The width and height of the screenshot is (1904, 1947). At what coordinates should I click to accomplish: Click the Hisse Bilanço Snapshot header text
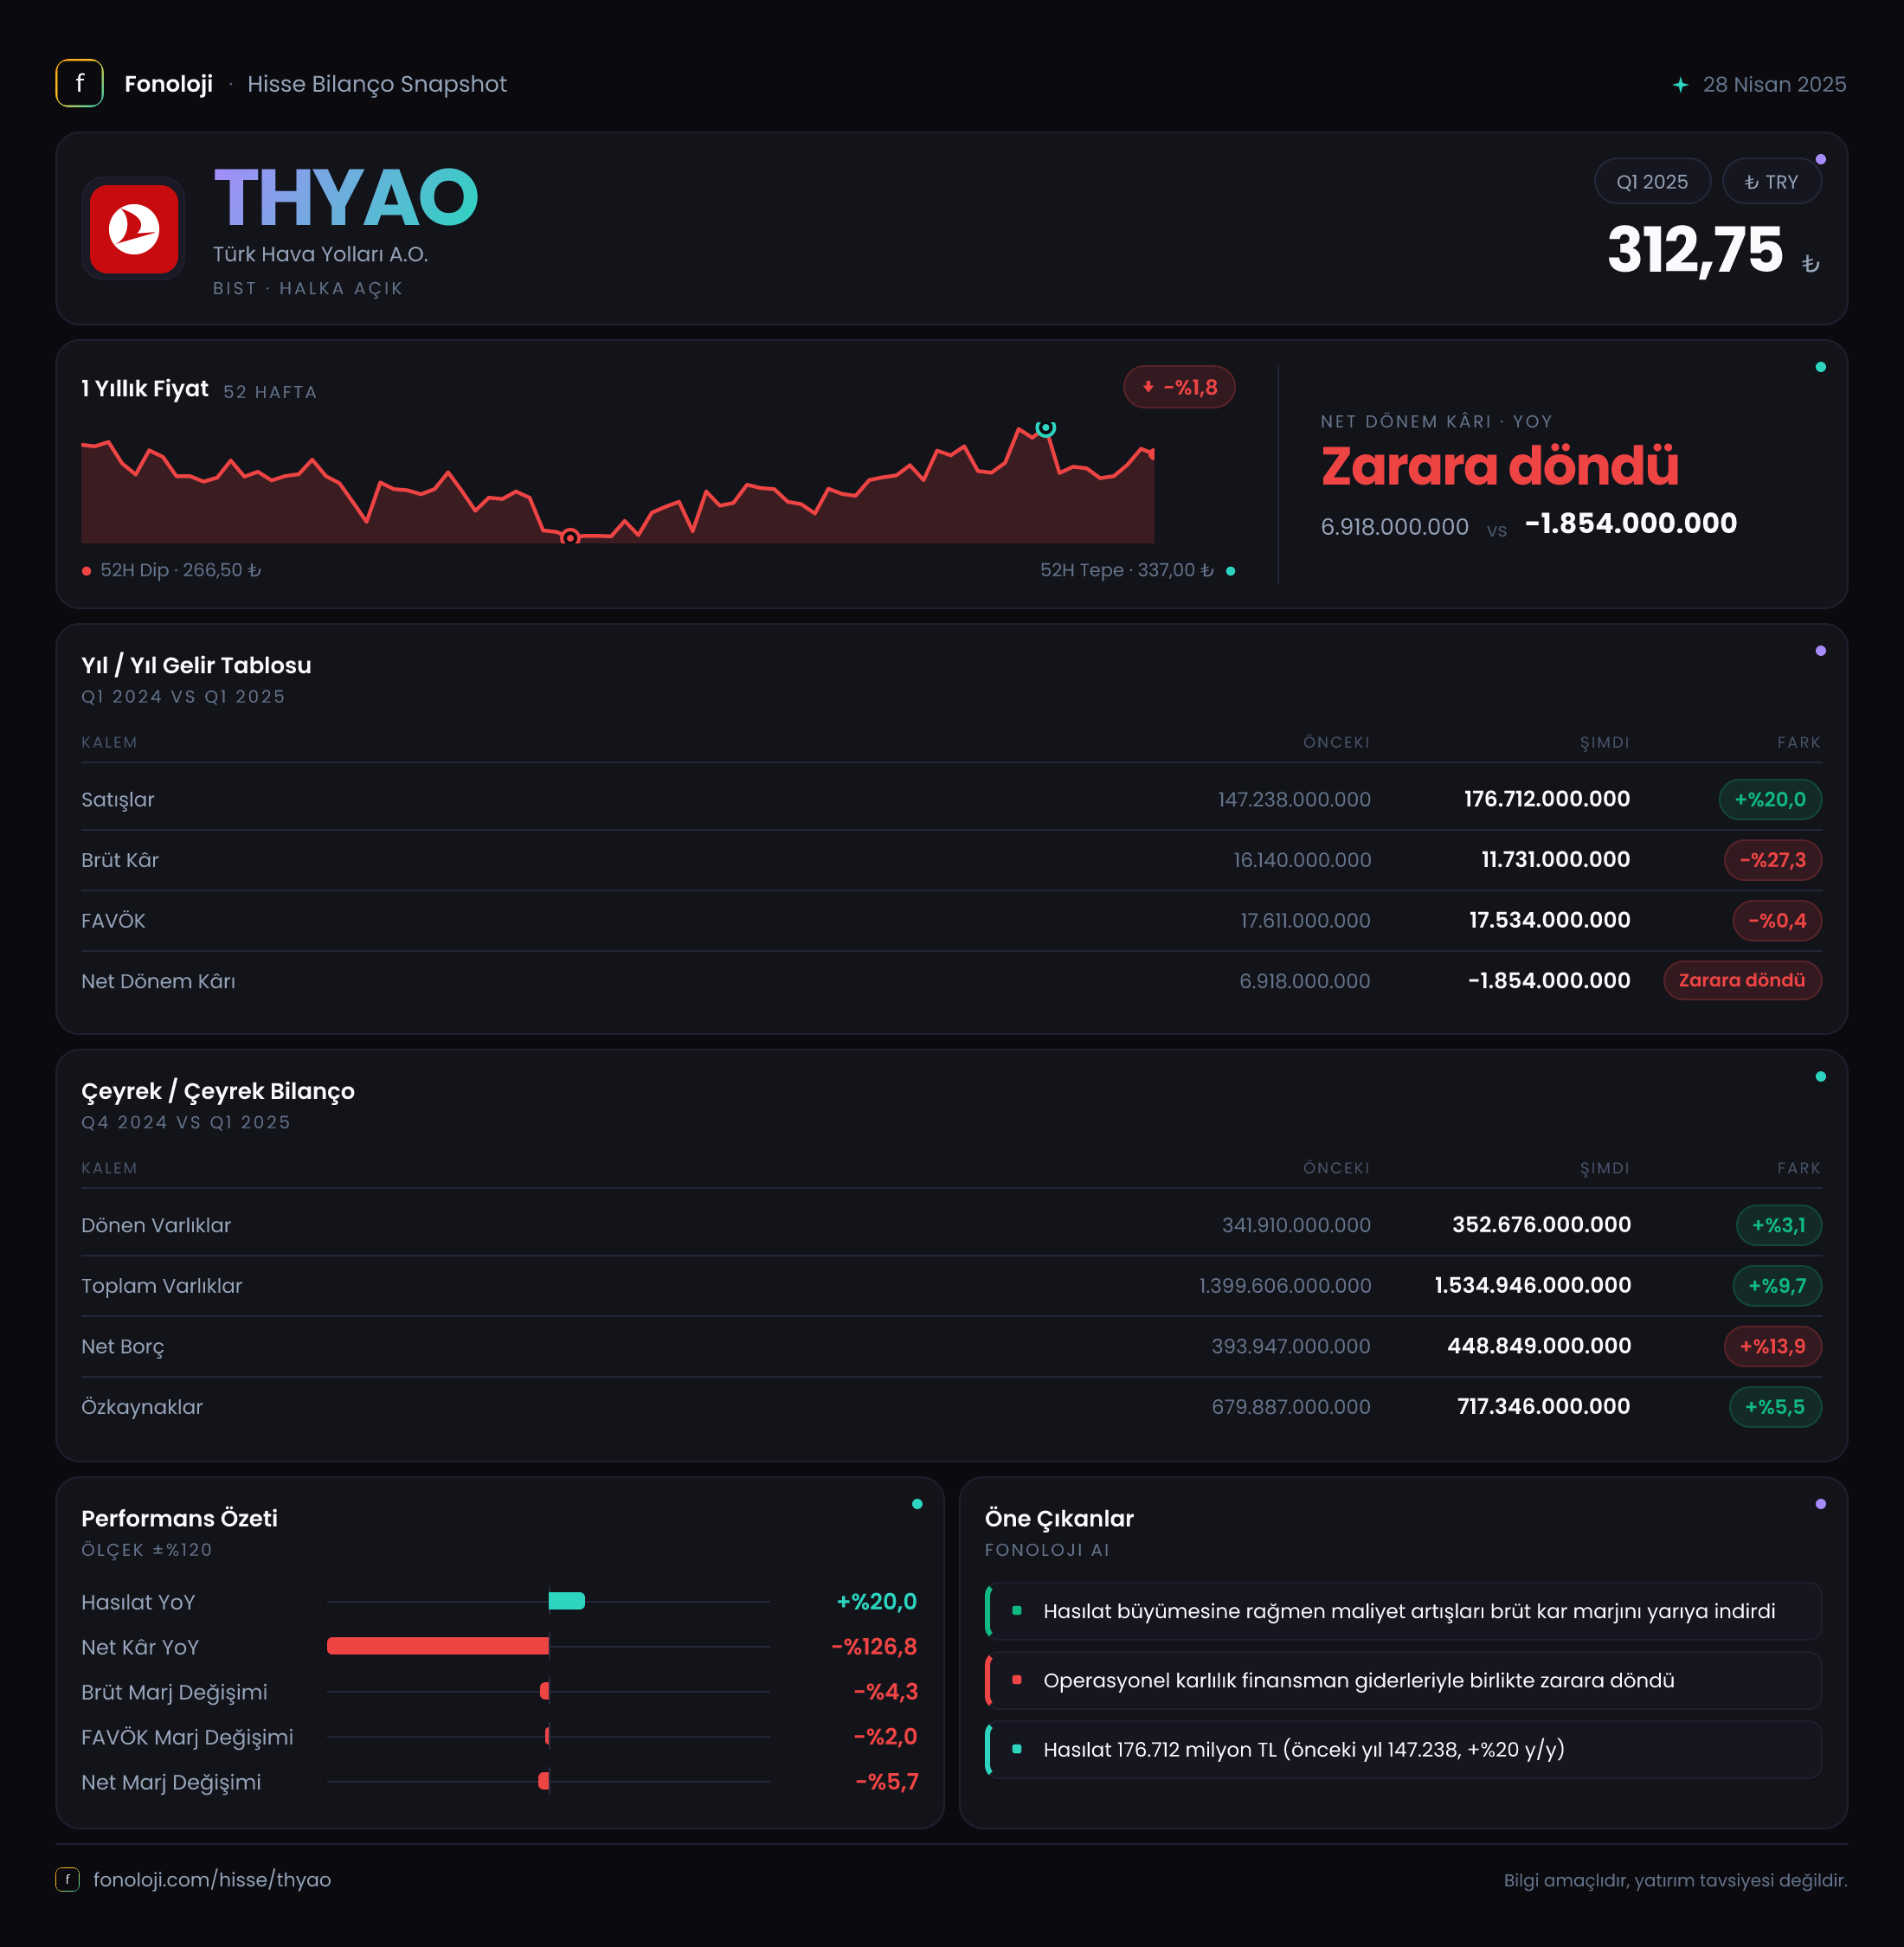[377, 84]
